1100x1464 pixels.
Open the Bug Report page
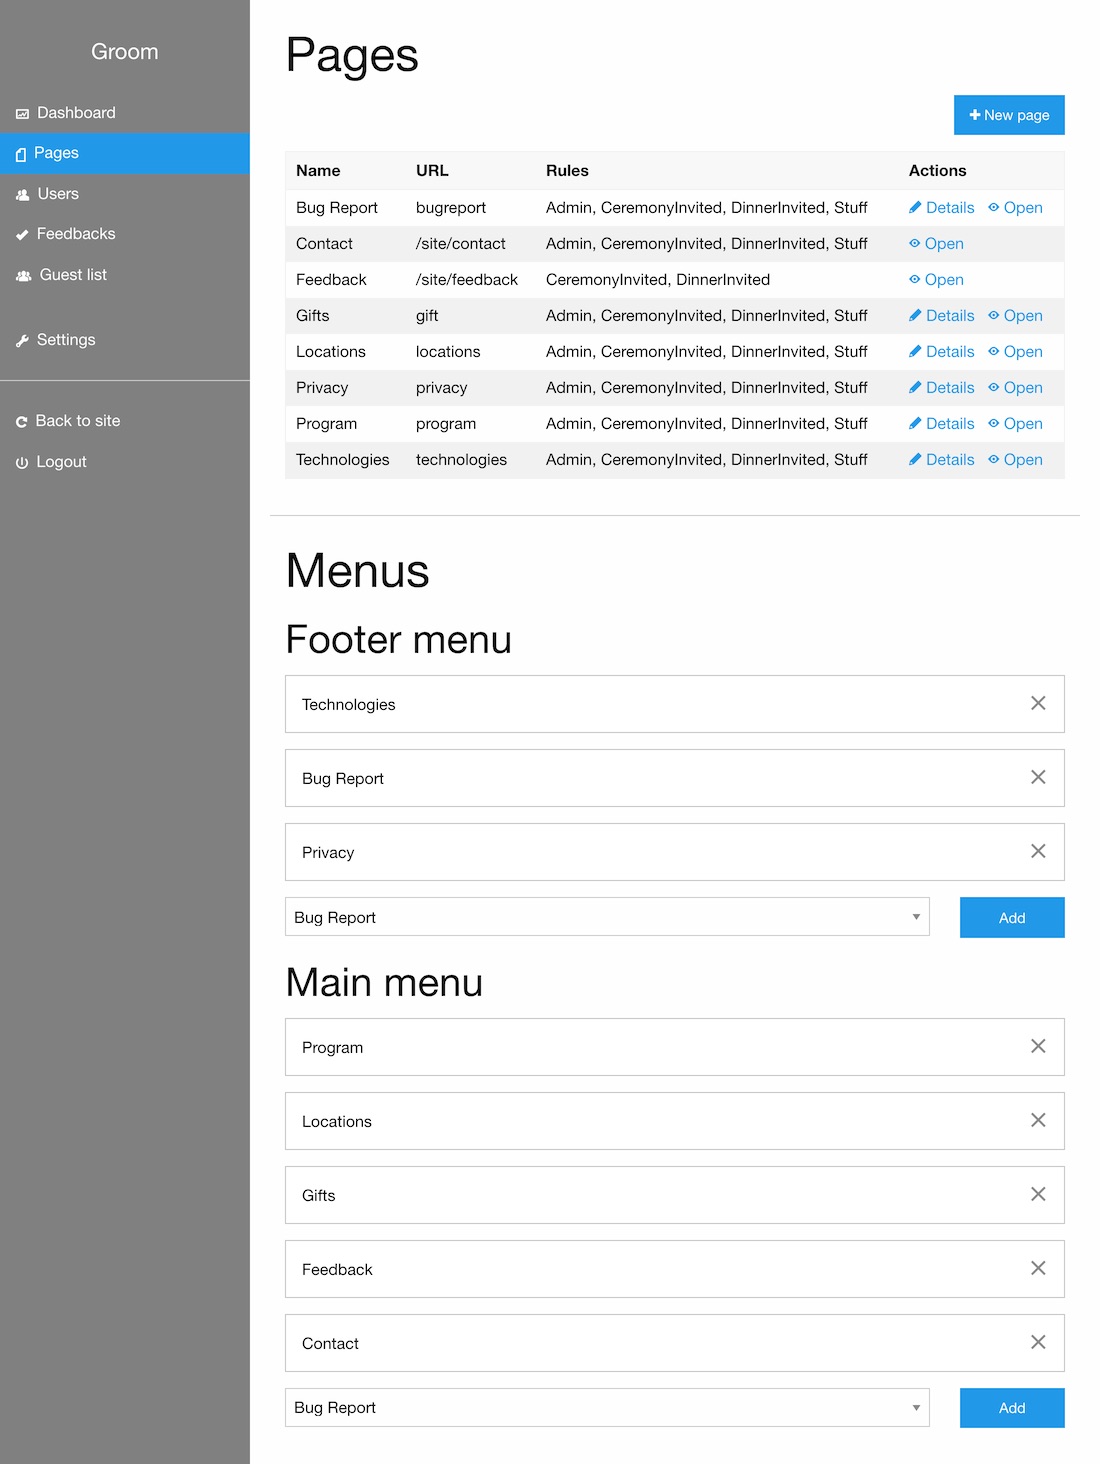tap(1015, 208)
